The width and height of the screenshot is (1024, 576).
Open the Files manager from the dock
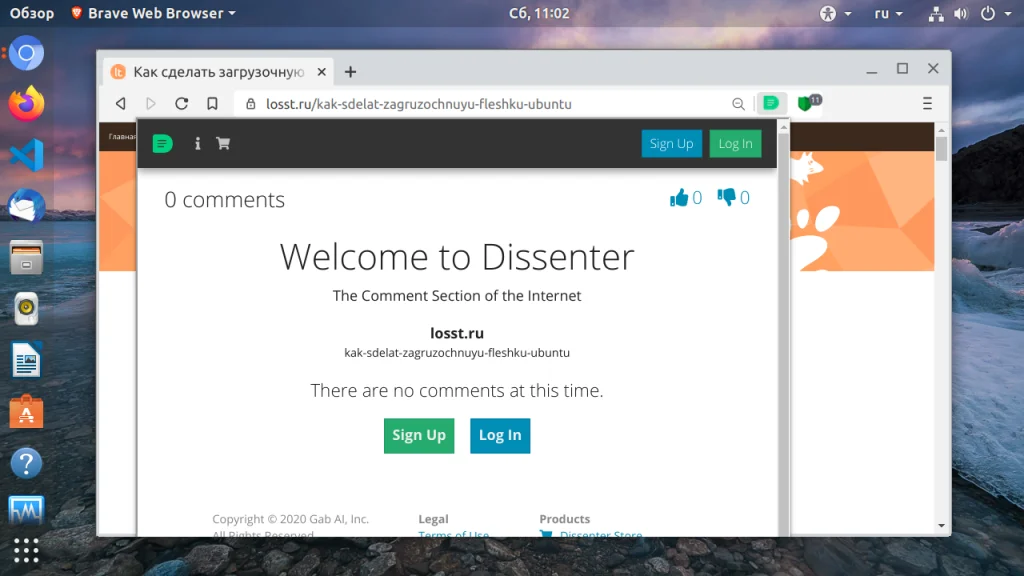(26, 257)
